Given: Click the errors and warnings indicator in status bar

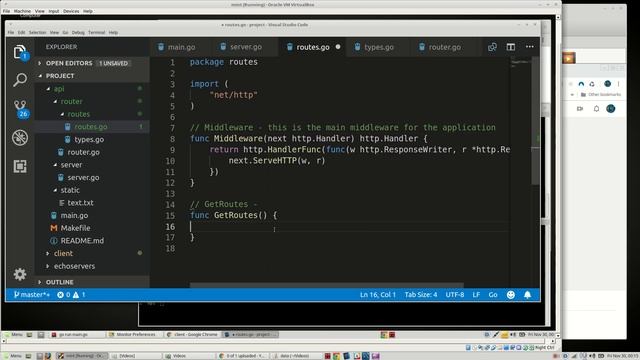Looking at the screenshot, I should [71, 295].
